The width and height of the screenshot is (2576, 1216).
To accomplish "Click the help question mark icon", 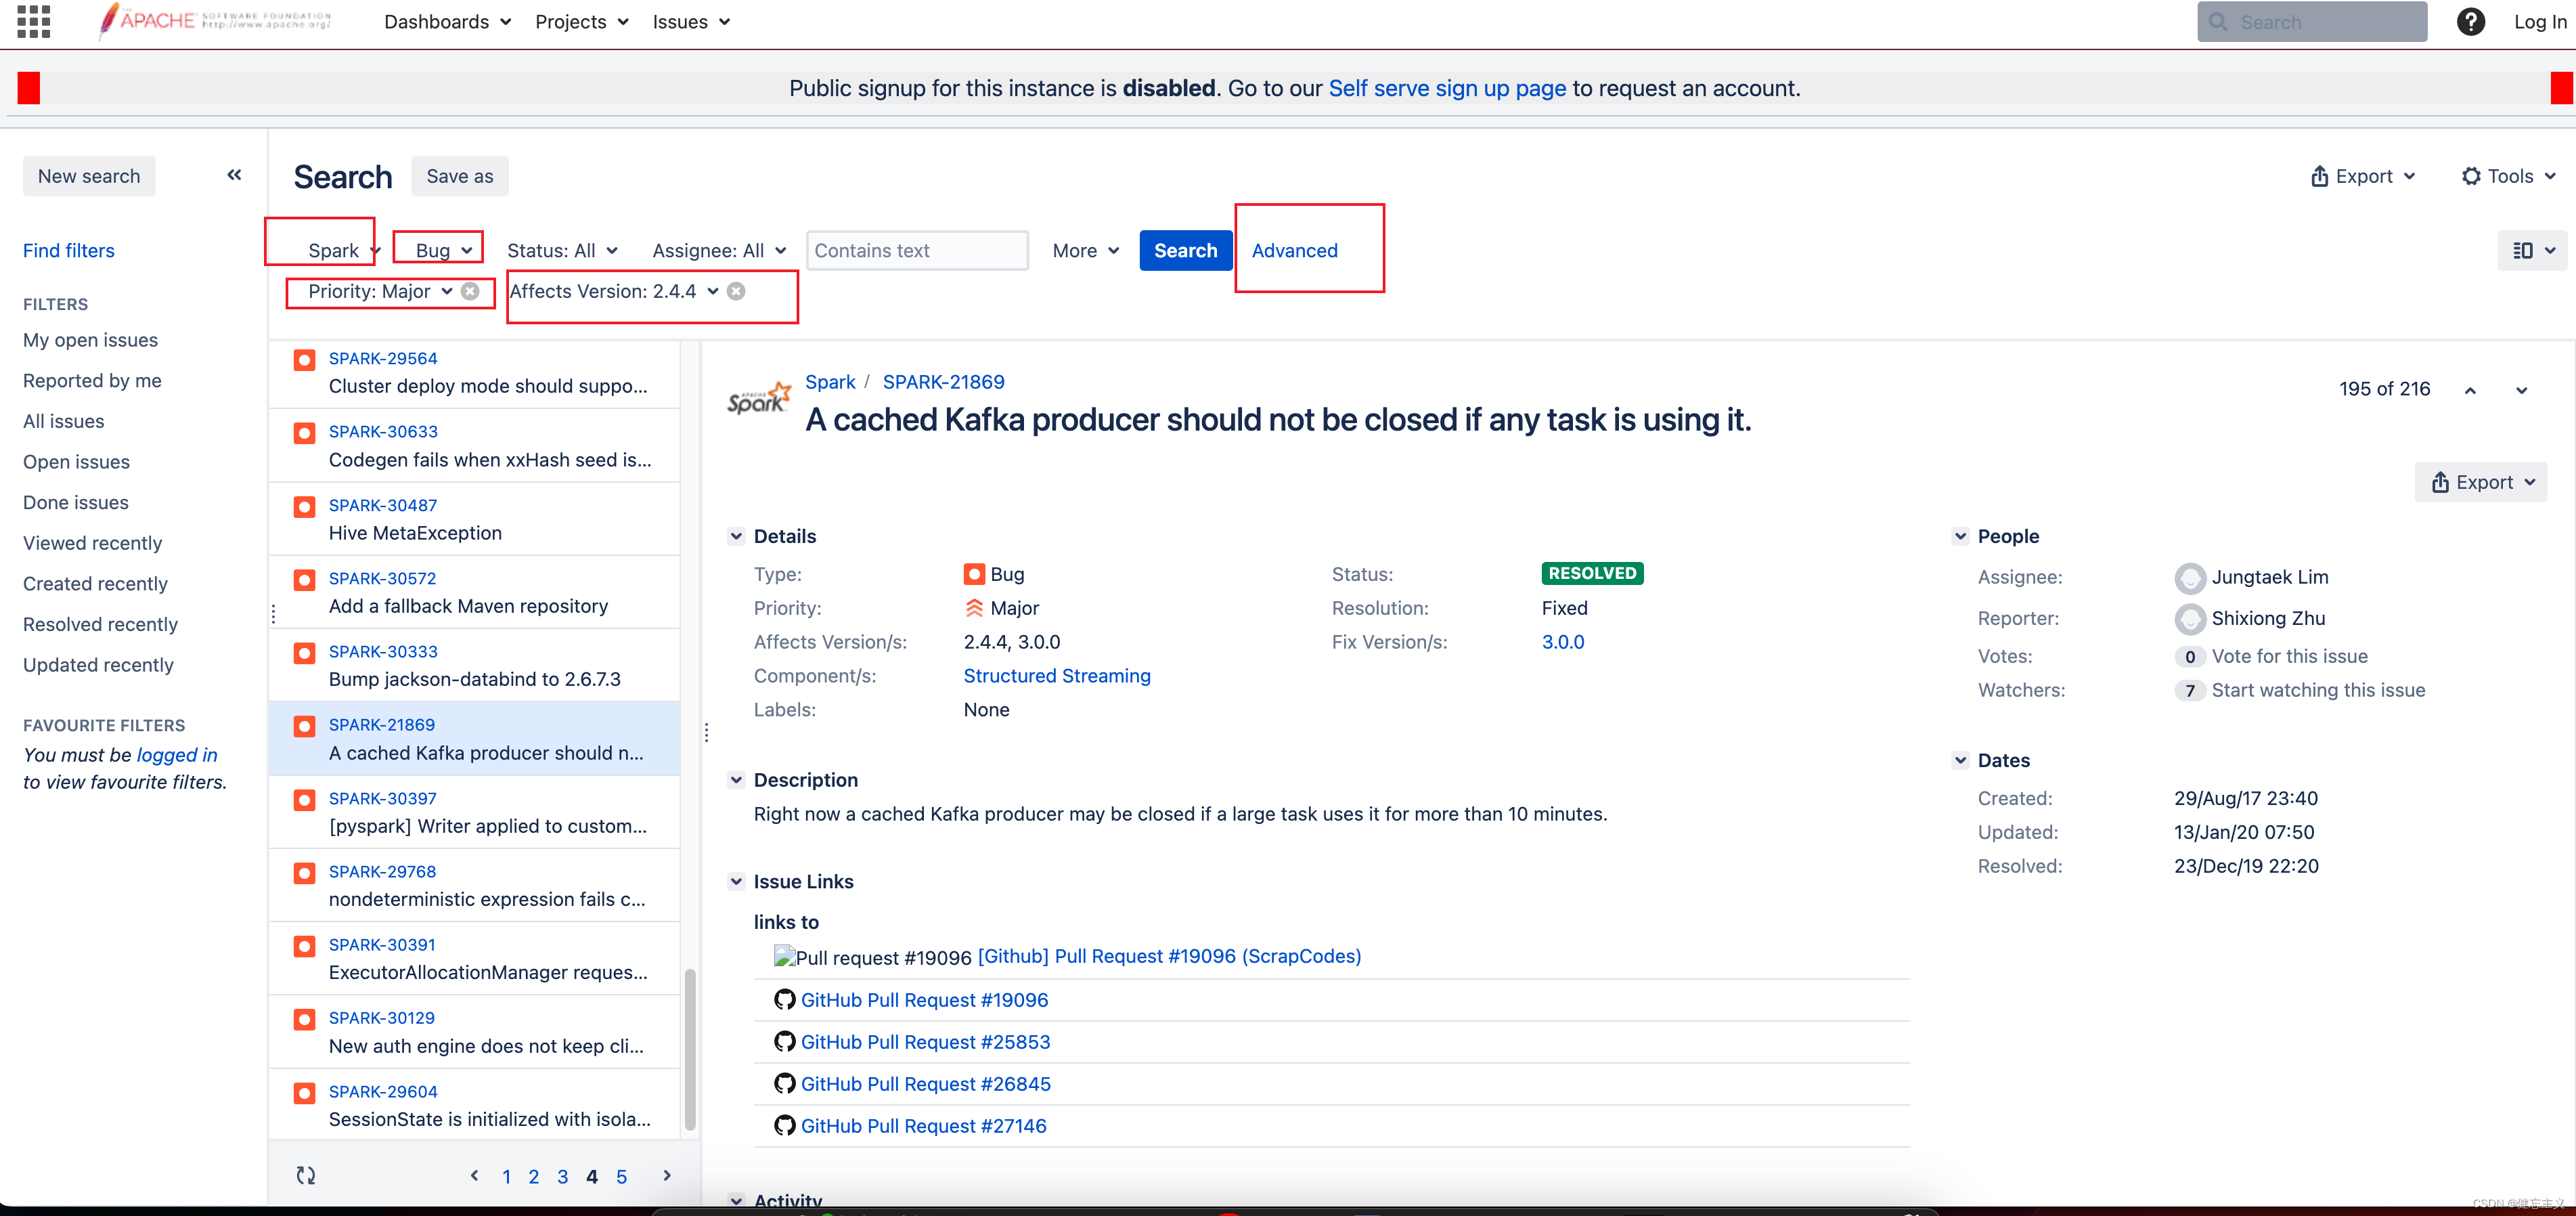I will pyautogui.click(x=2470, y=22).
